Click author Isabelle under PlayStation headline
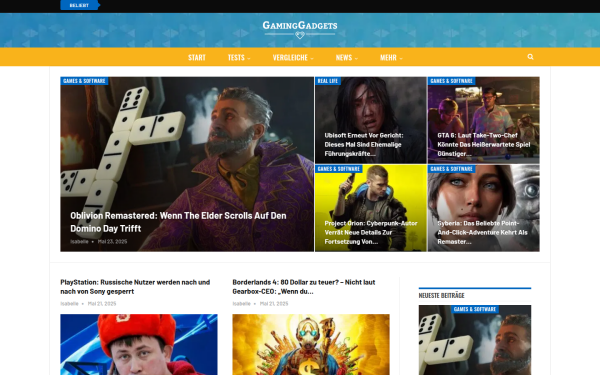This screenshot has width=600, height=375. [69, 303]
